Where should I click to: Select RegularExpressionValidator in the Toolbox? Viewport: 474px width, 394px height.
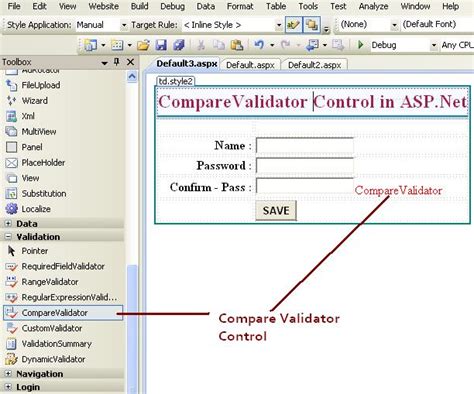pos(63,297)
